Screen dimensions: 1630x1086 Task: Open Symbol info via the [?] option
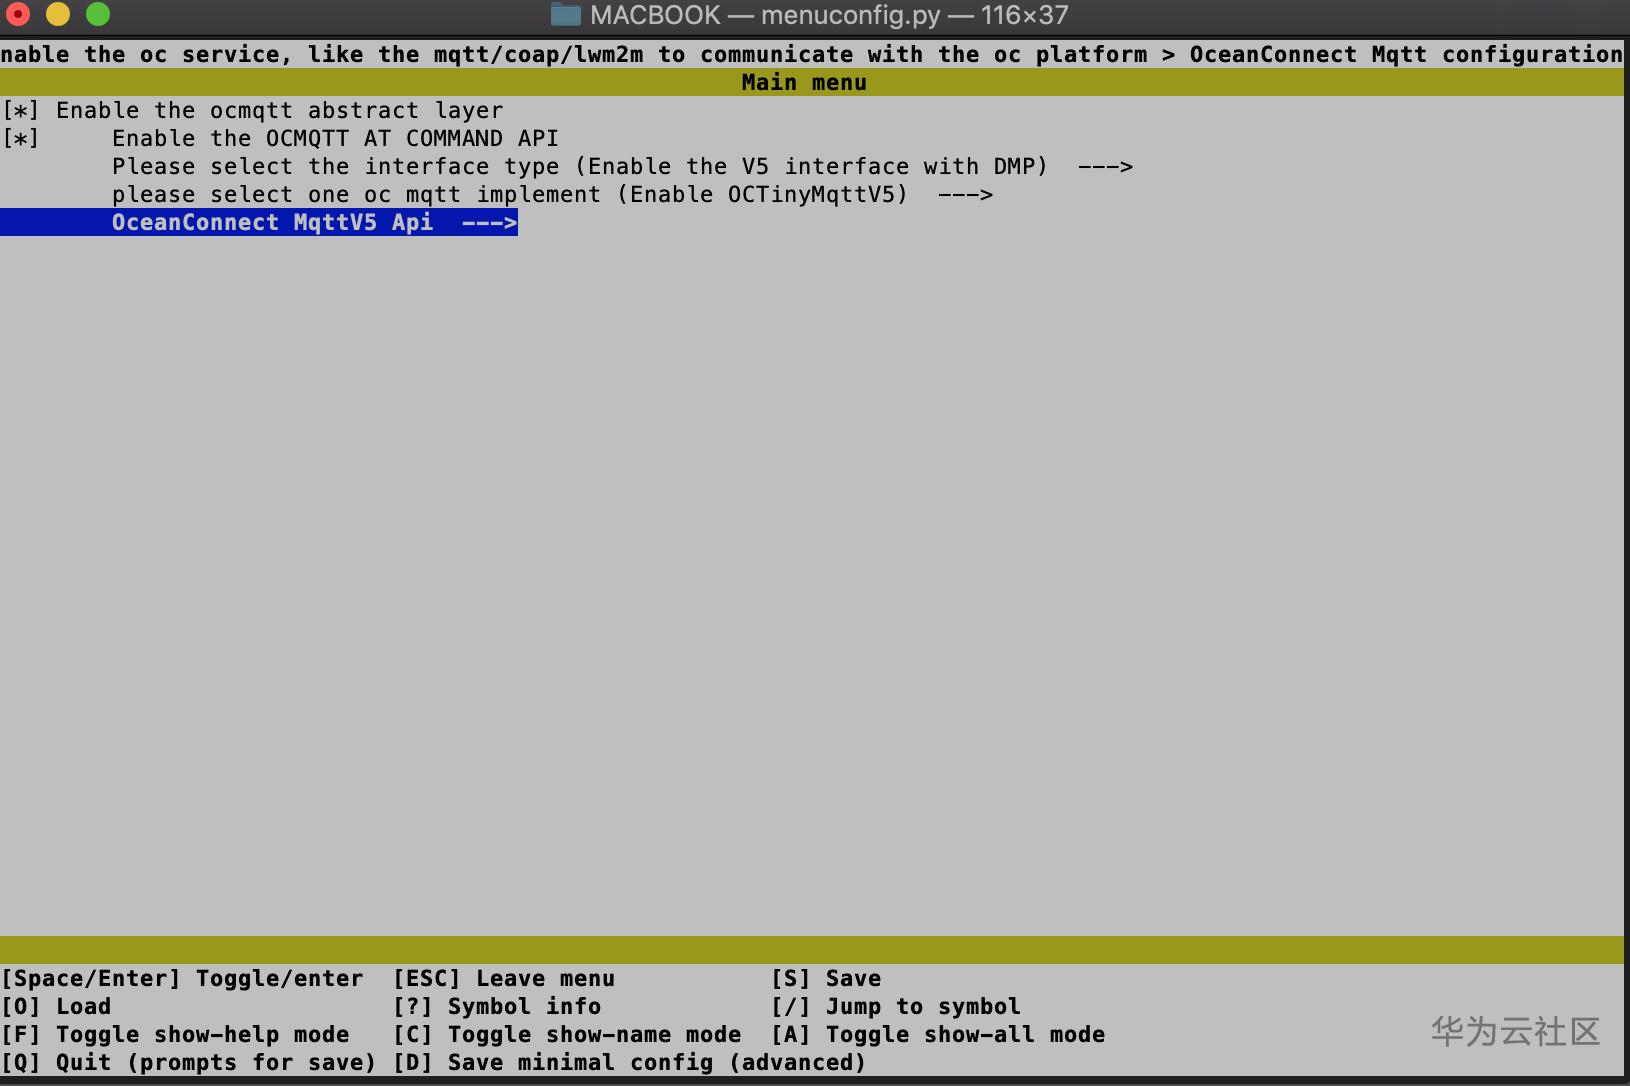pyautogui.click(x=498, y=1006)
